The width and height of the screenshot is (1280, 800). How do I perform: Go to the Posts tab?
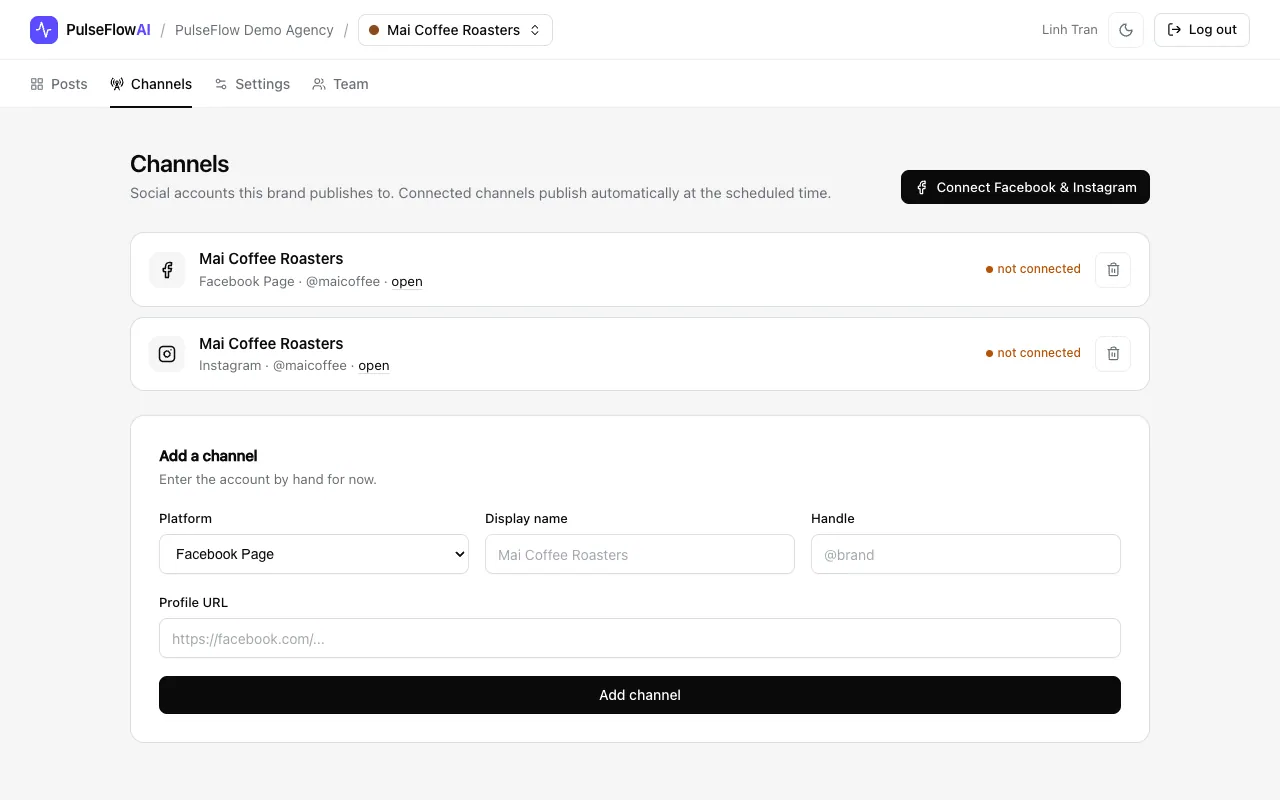[59, 84]
